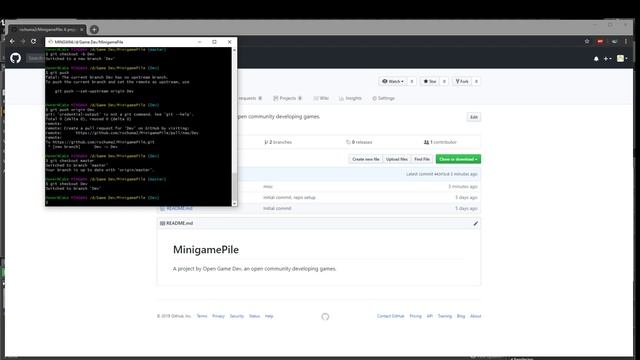
Task: Open the 'initial commit, repo setup' commit message
Action: coord(289,198)
